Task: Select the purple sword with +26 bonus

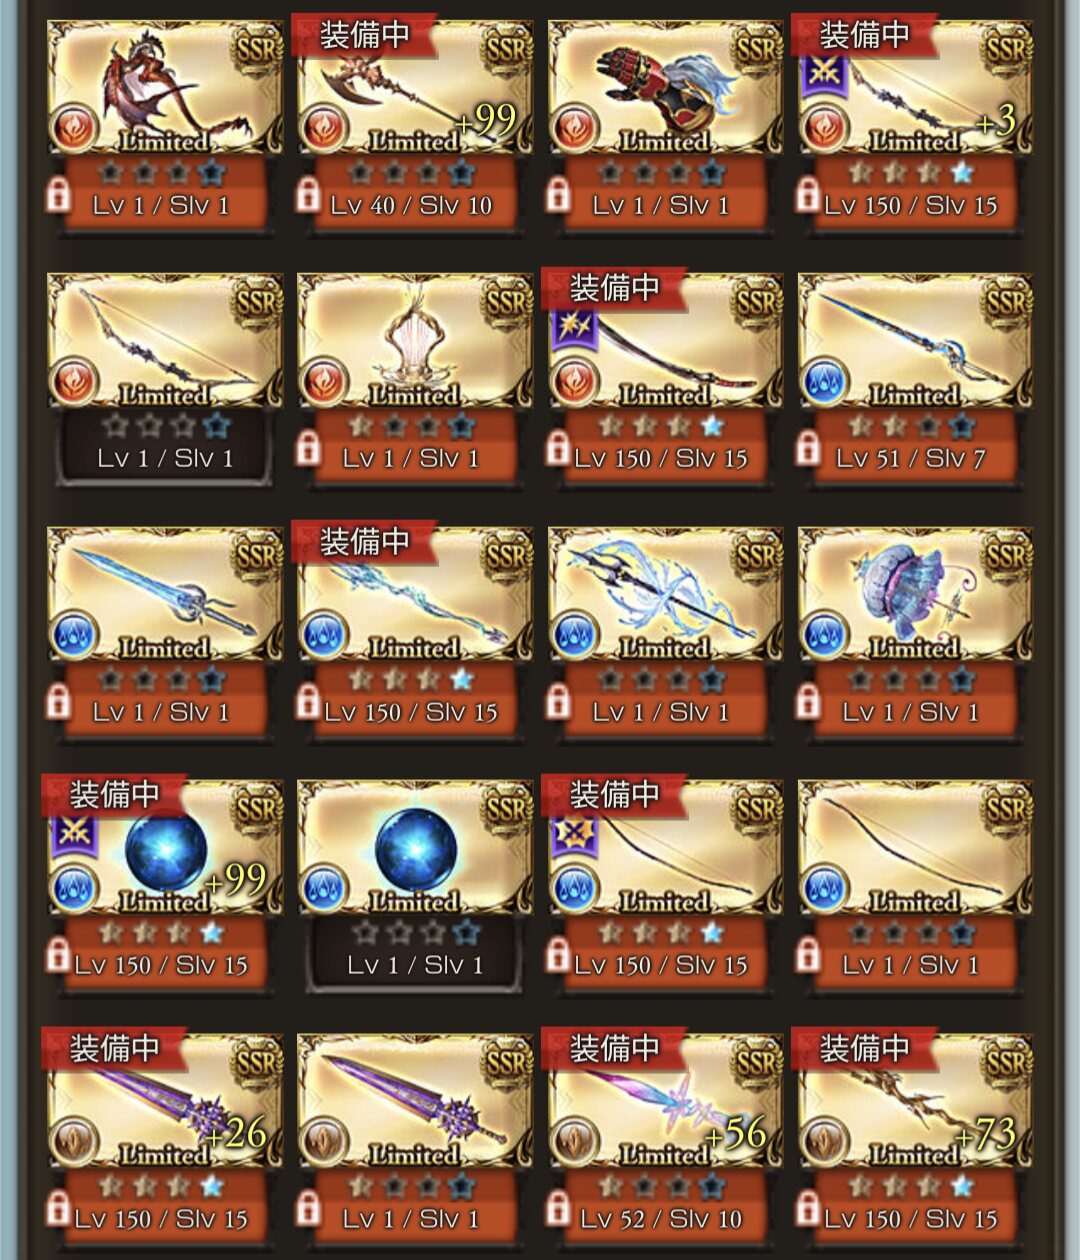Action: [165, 1101]
